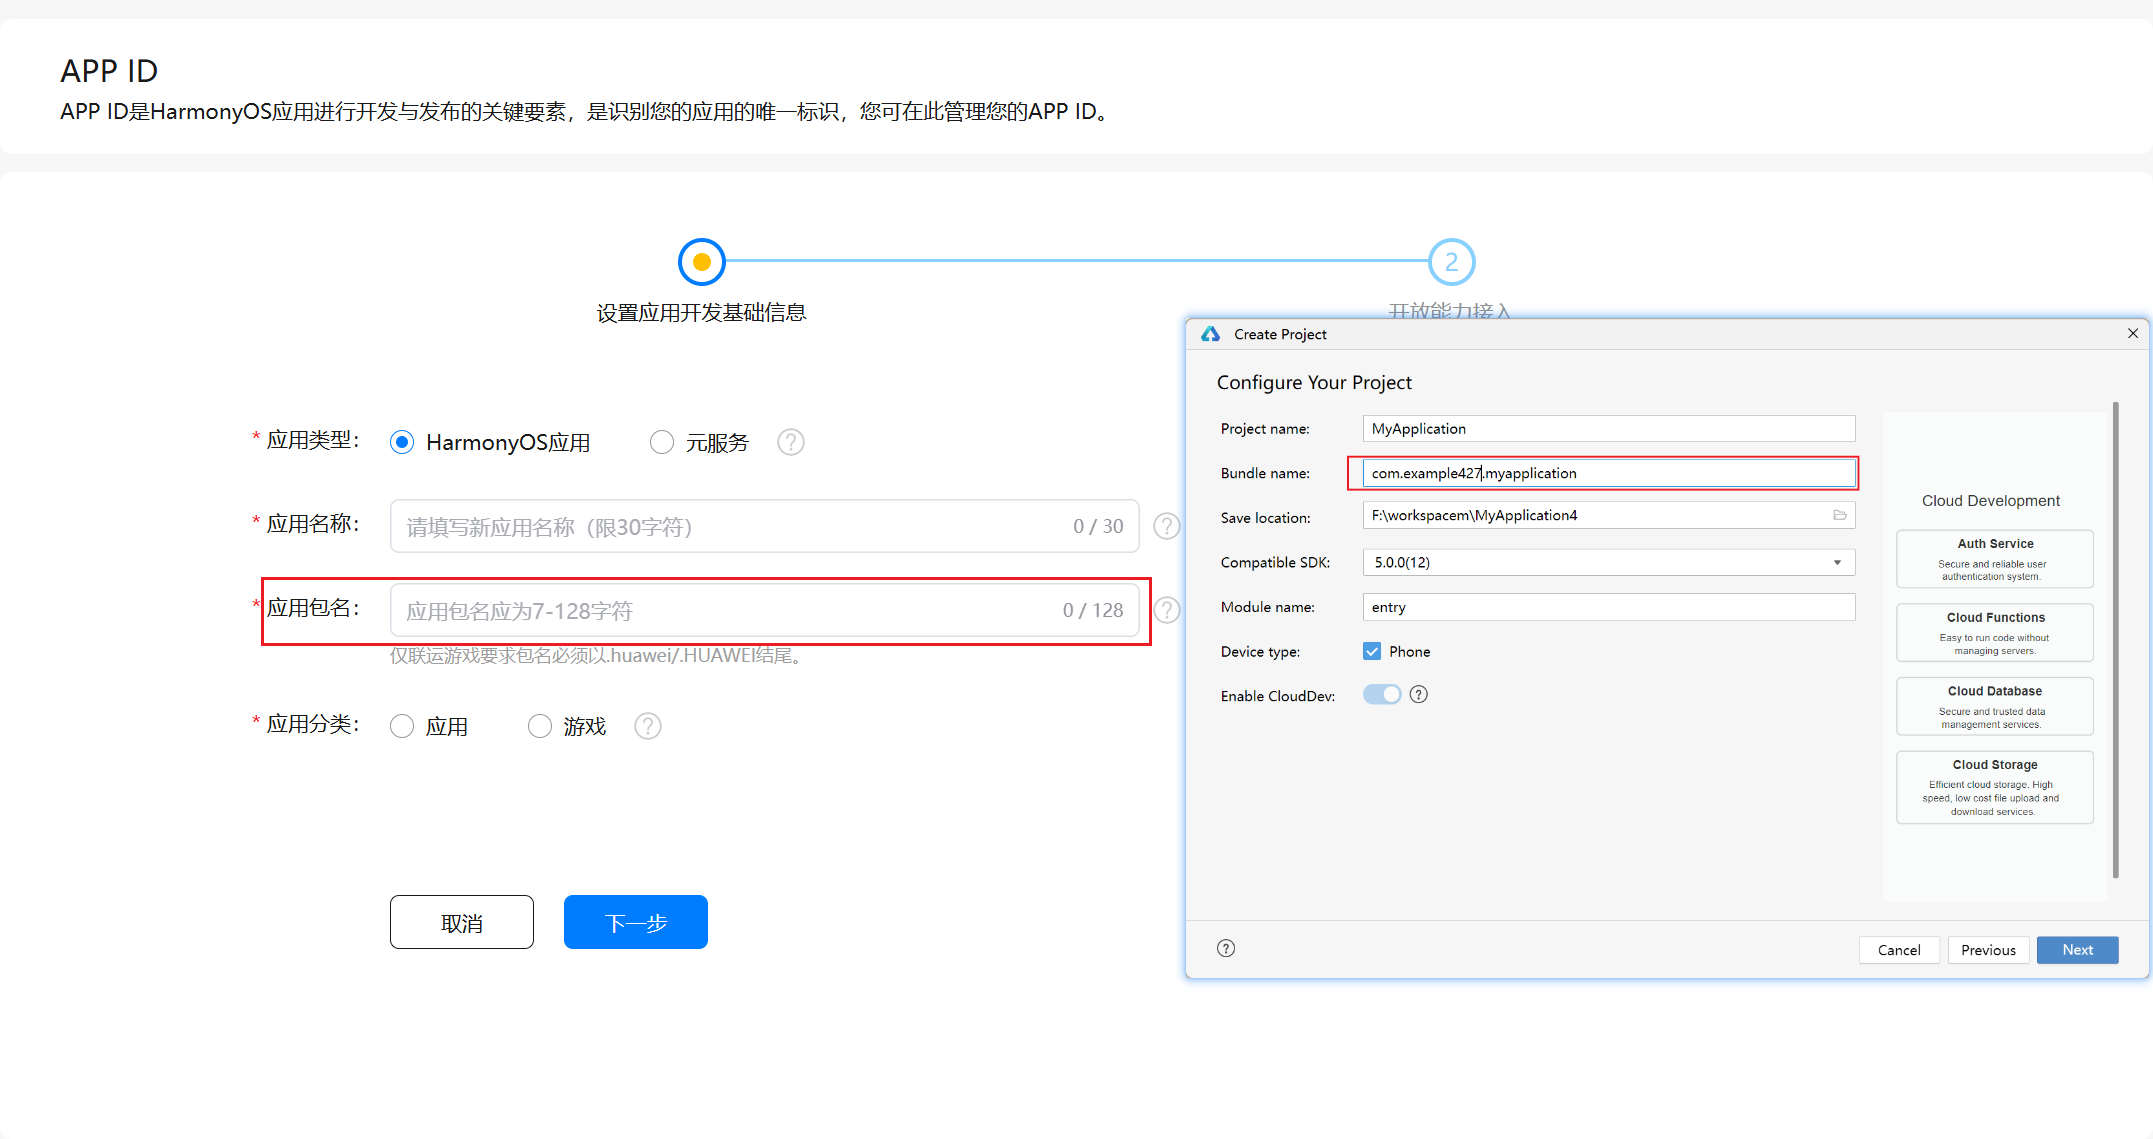2153x1139 pixels.
Task: Click the 应用名称 input field
Action: point(764,526)
